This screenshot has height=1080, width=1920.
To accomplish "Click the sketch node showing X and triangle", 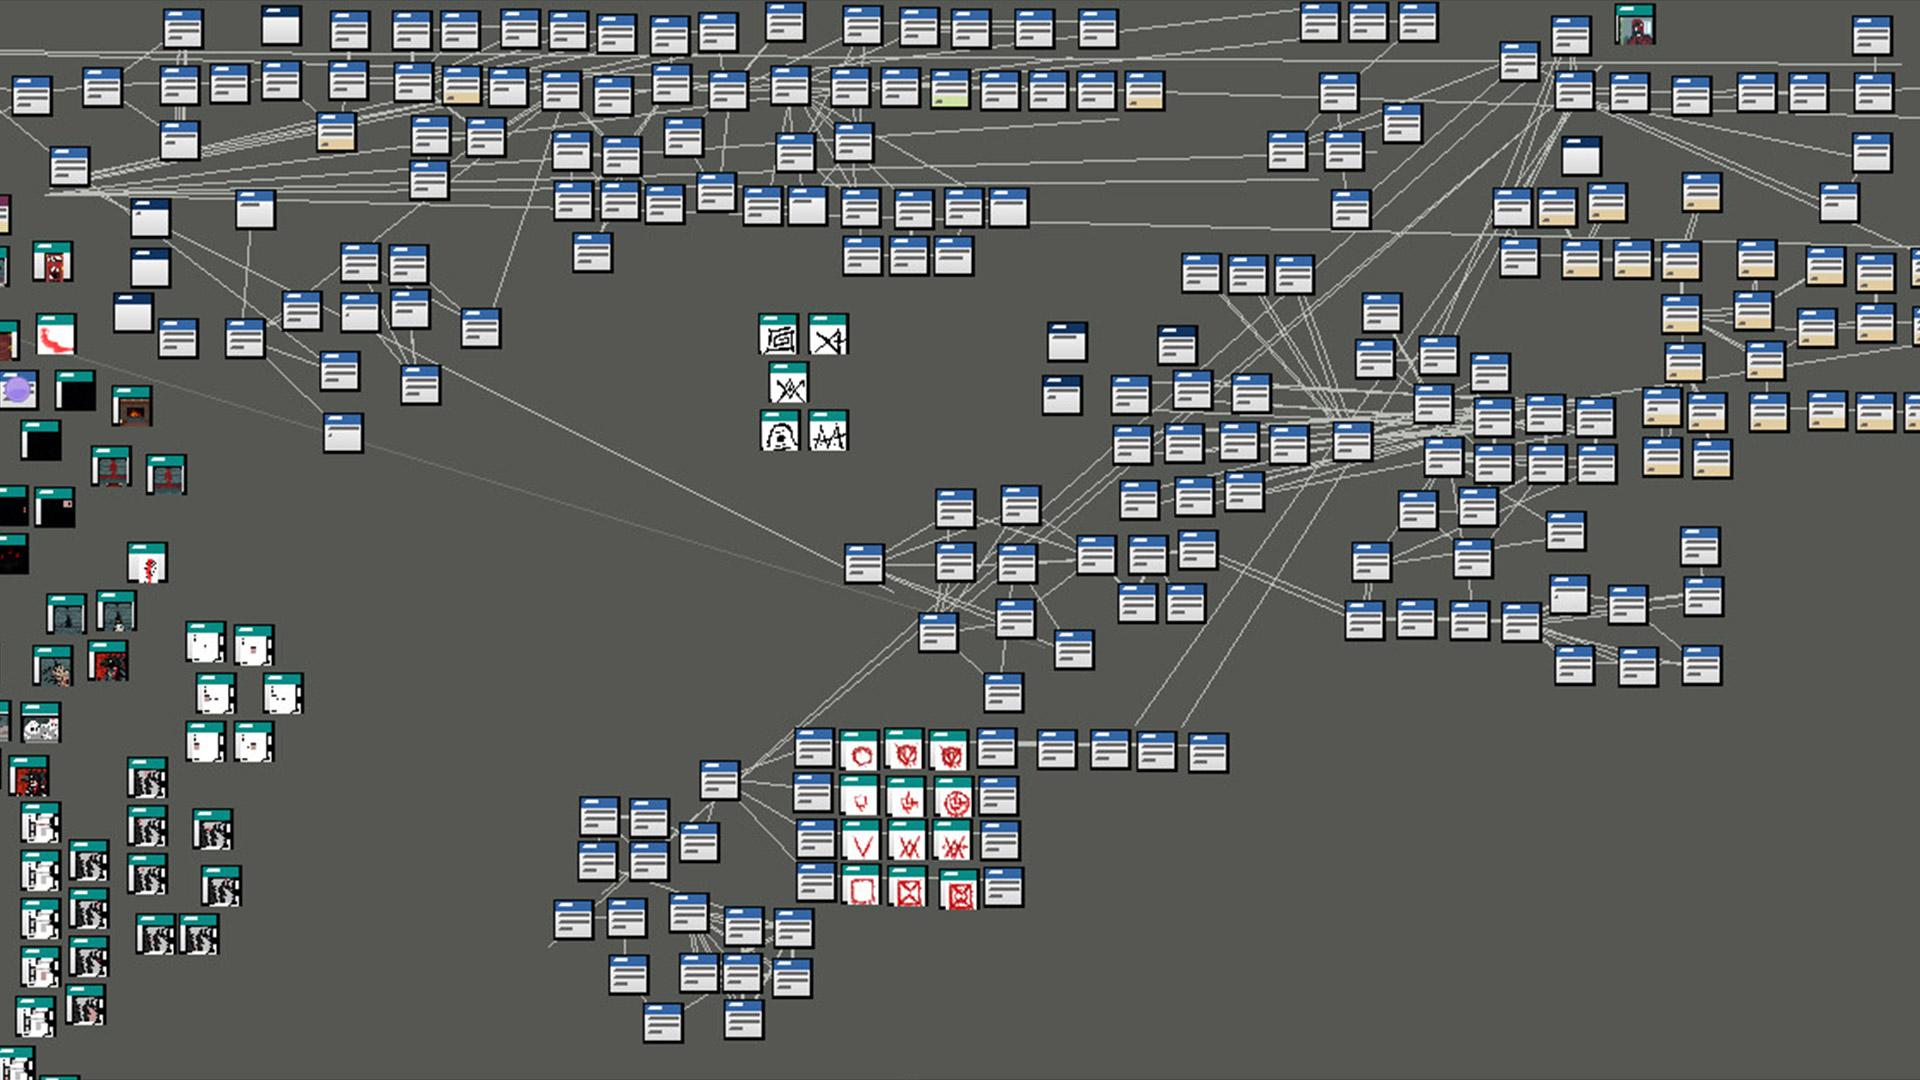I will click(828, 337).
